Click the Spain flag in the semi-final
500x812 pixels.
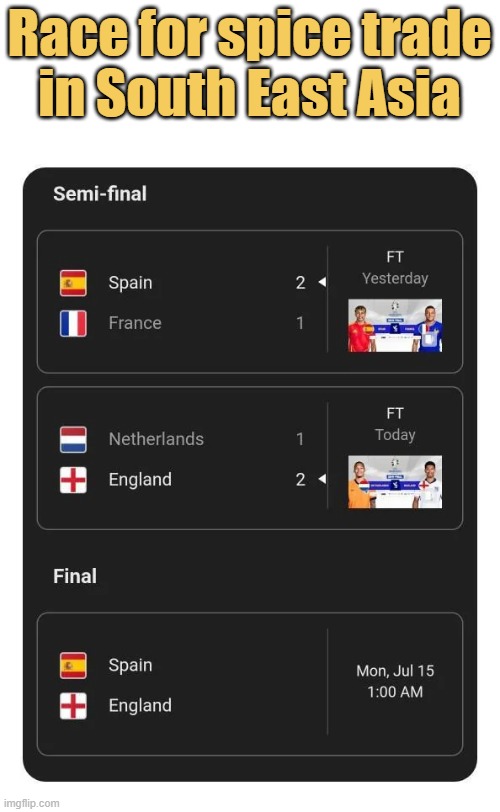73,283
